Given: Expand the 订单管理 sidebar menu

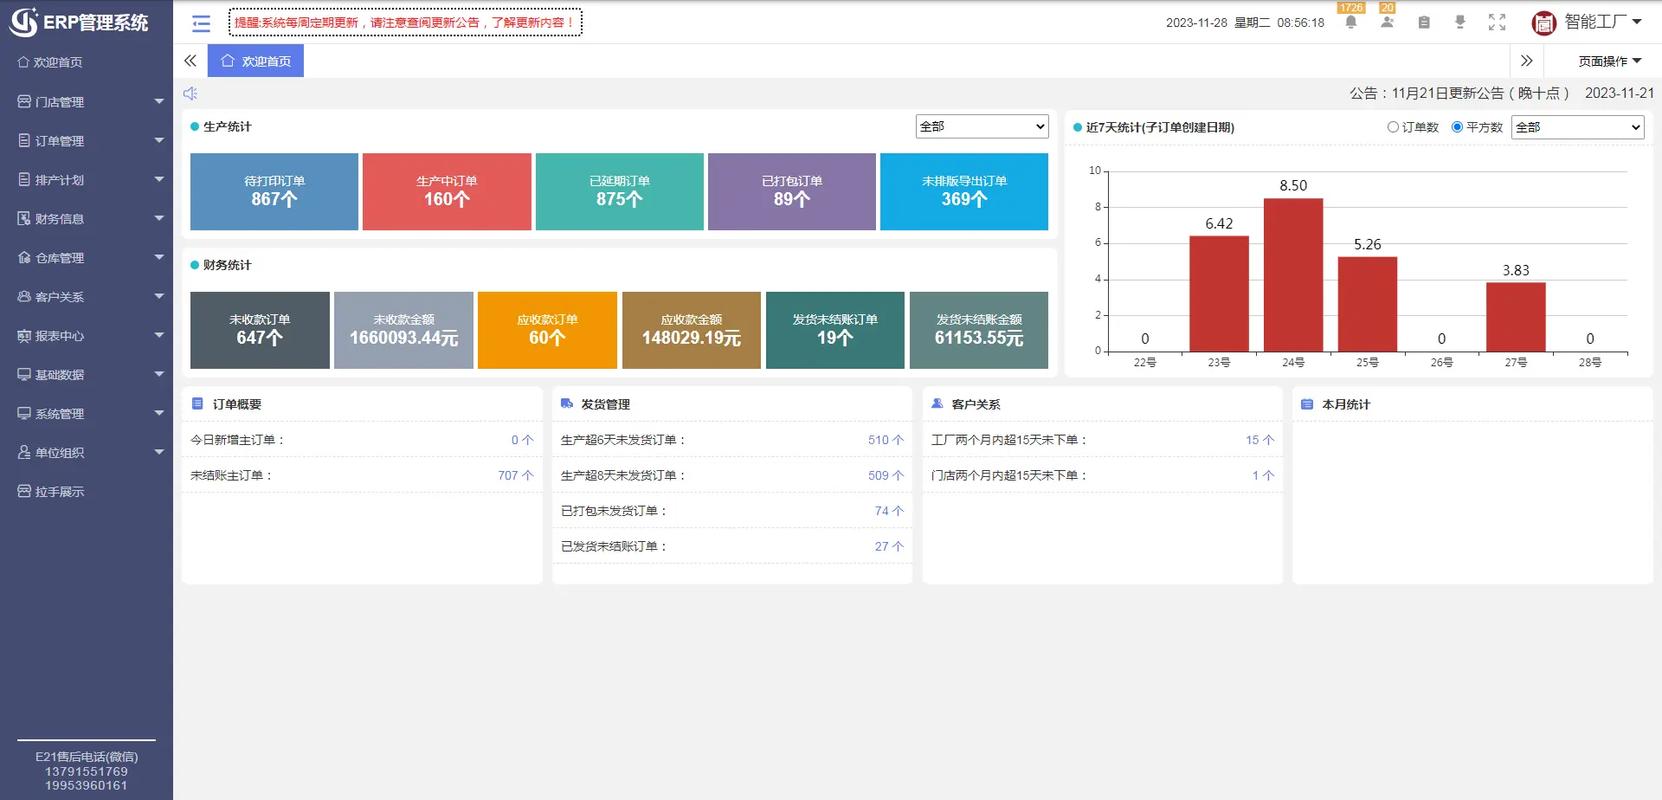Looking at the screenshot, I should (86, 141).
